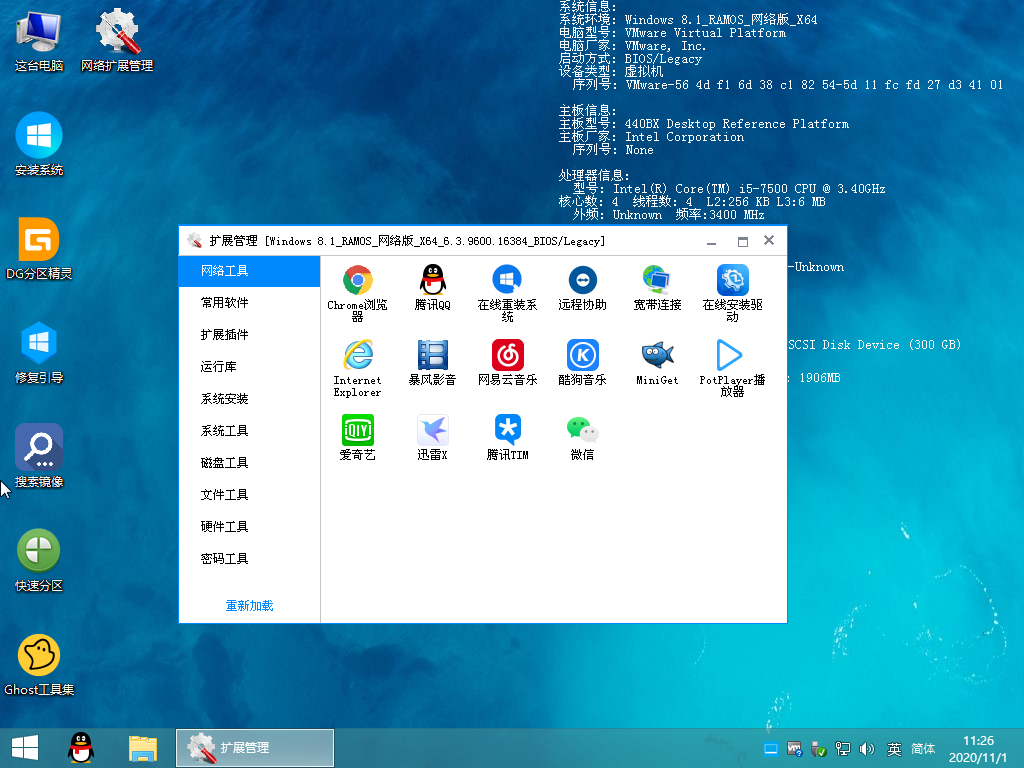Open the Windows Start menu
The height and width of the screenshot is (768, 1024).
pyautogui.click(x=25, y=748)
